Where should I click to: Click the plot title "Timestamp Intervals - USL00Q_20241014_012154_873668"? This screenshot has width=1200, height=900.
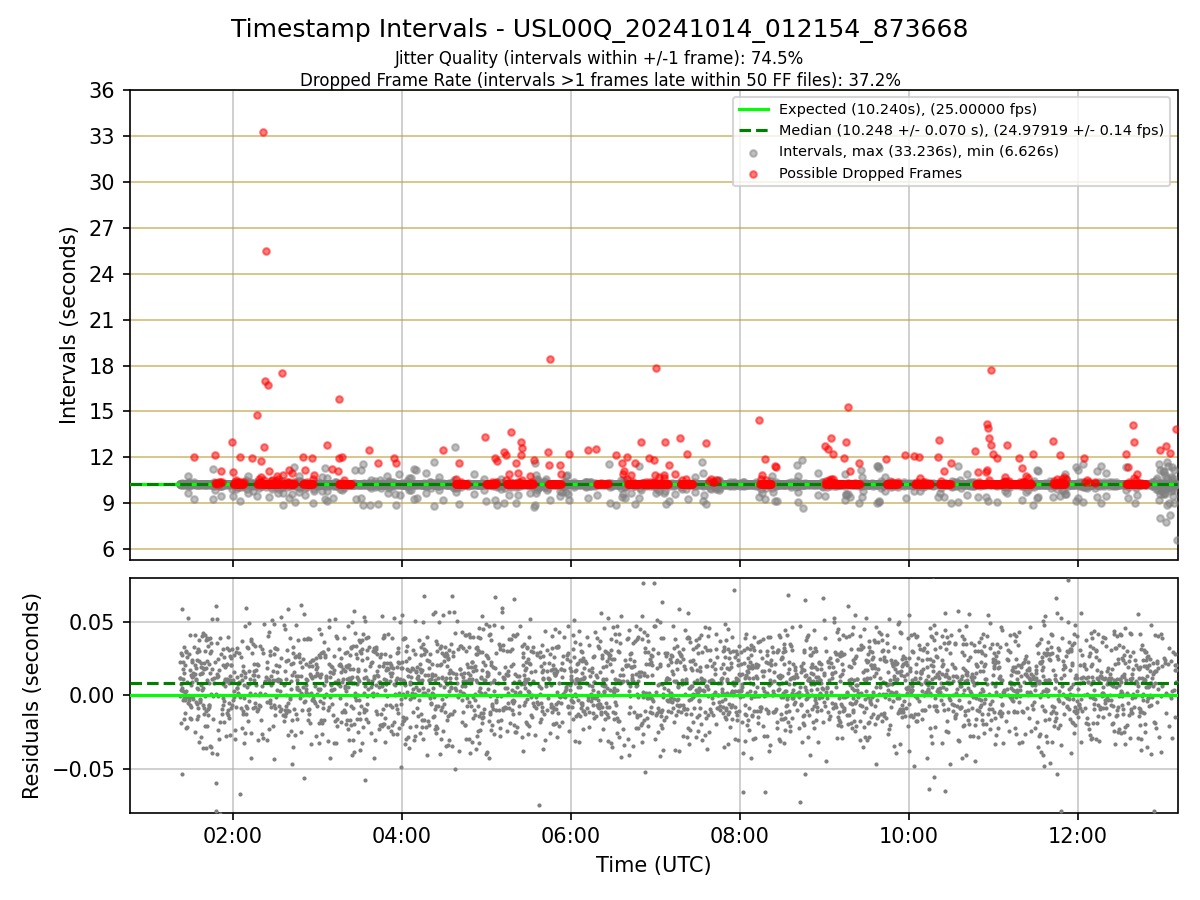[599, 29]
